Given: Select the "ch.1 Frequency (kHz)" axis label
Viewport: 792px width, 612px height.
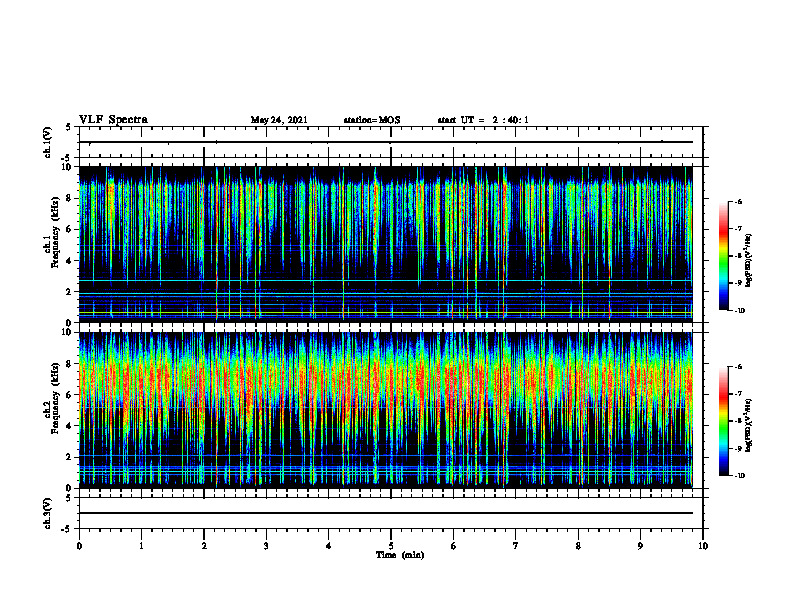Looking at the screenshot, I should coord(52,232).
